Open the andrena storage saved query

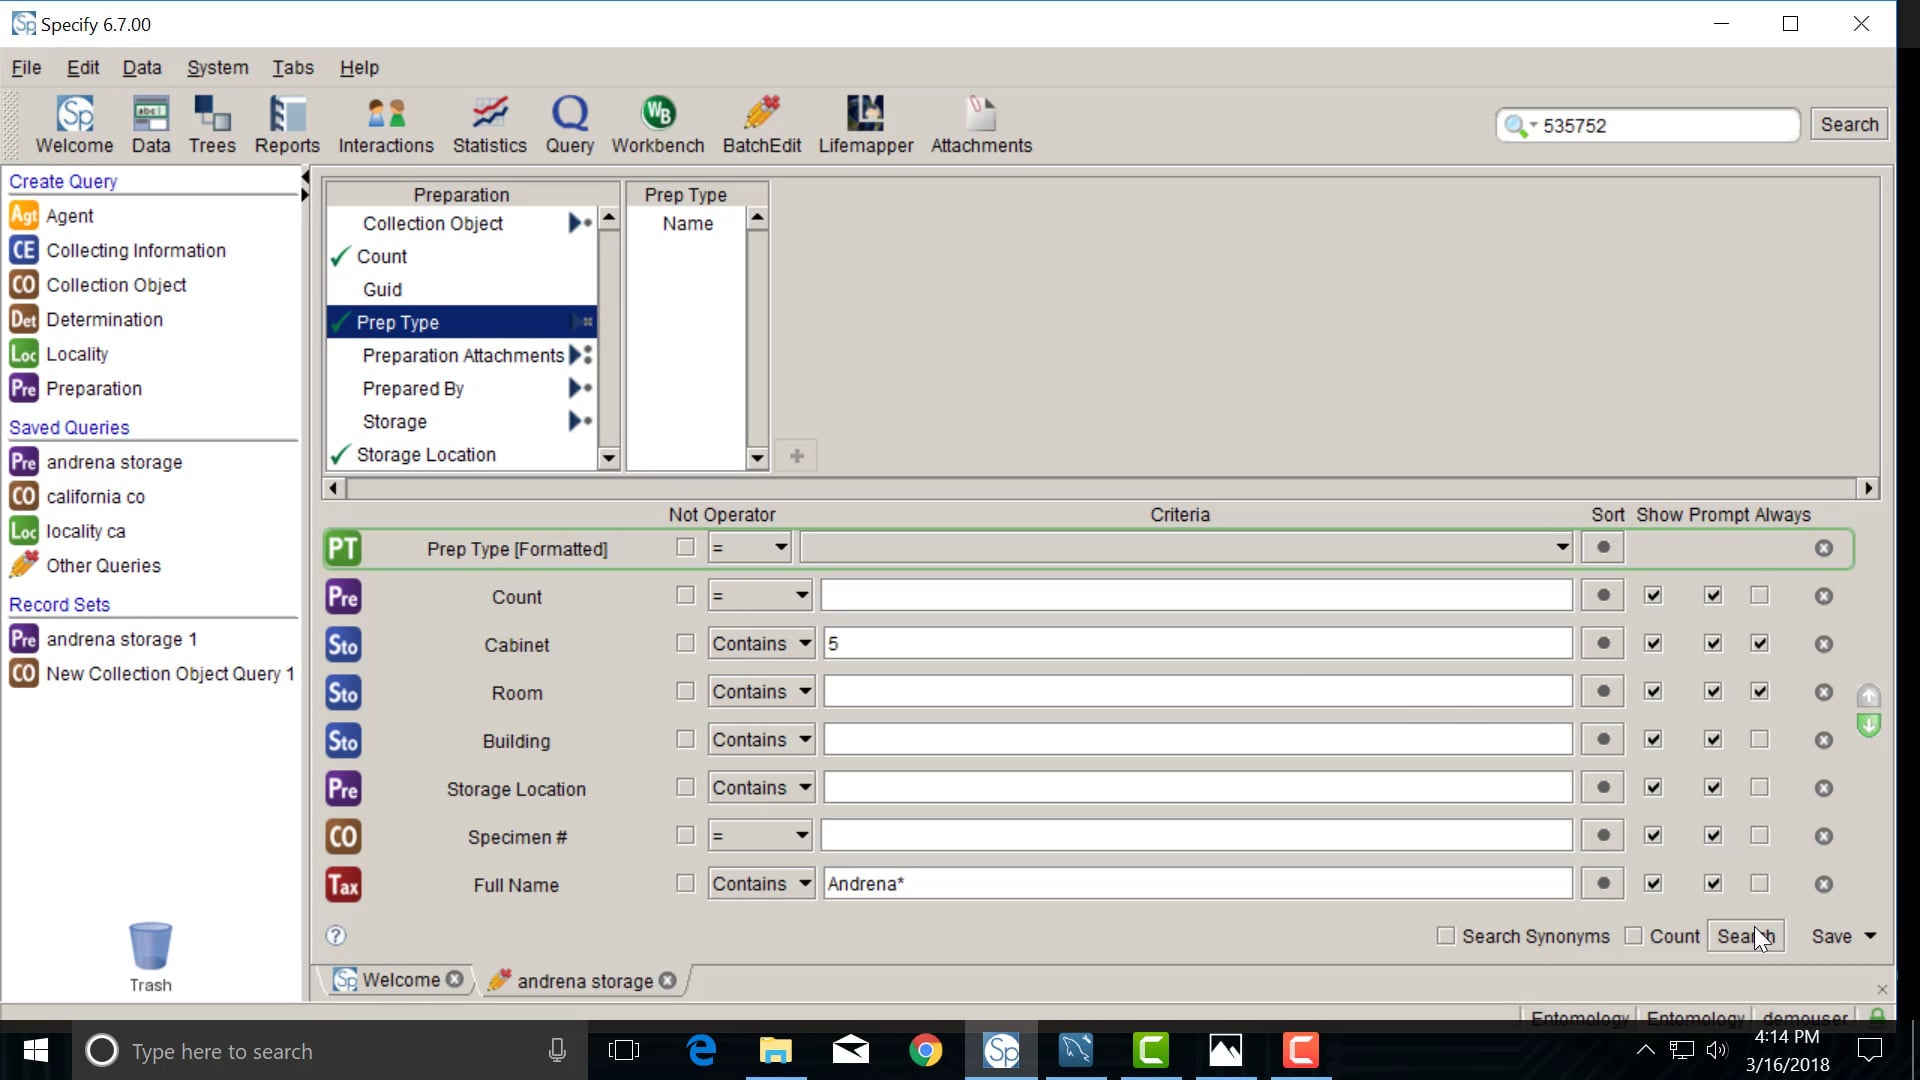pyautogui.click(x=114, y=462)
